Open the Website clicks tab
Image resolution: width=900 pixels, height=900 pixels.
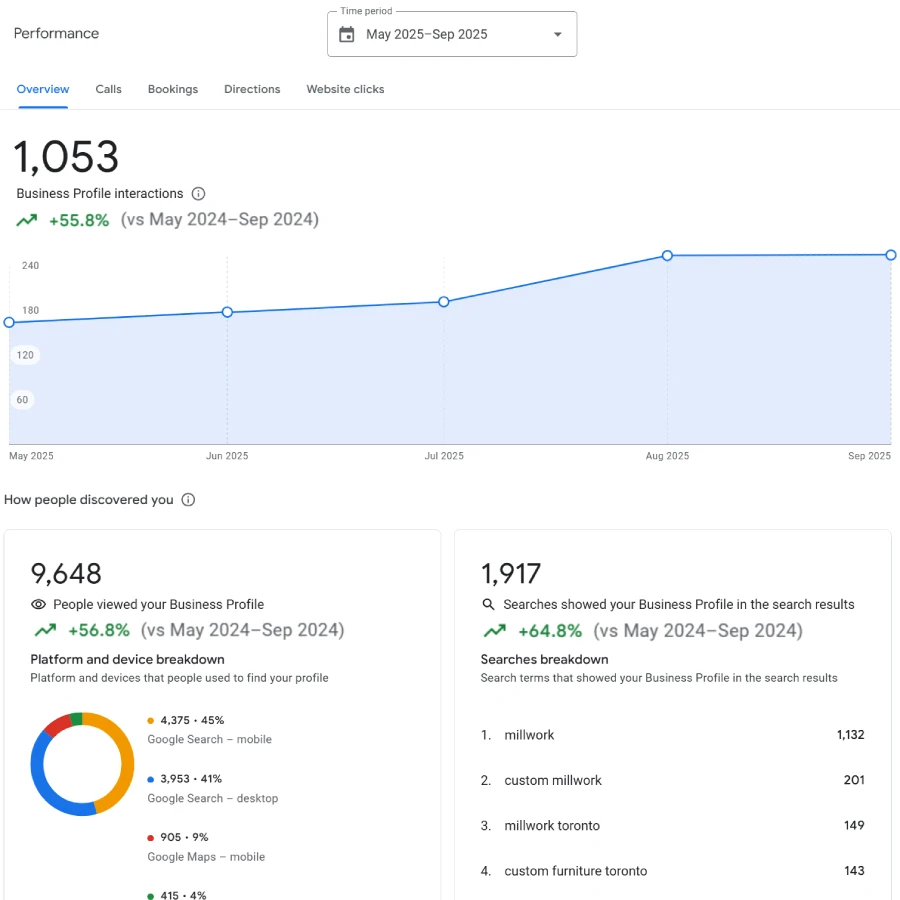tap(345, 89)
